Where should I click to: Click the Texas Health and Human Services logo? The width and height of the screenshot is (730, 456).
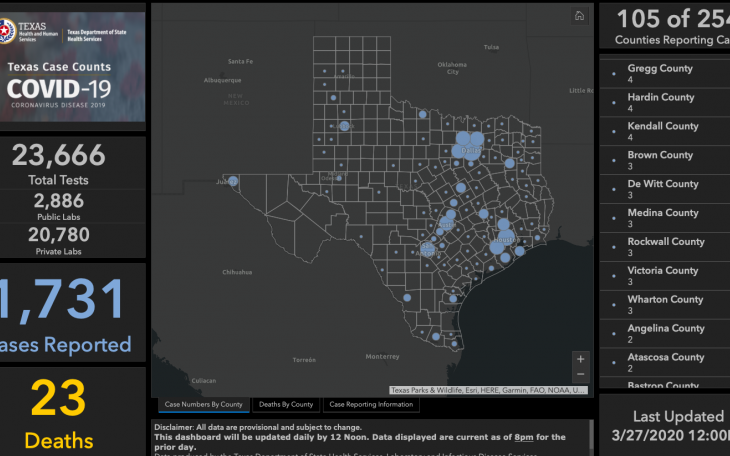pos(32,32)
